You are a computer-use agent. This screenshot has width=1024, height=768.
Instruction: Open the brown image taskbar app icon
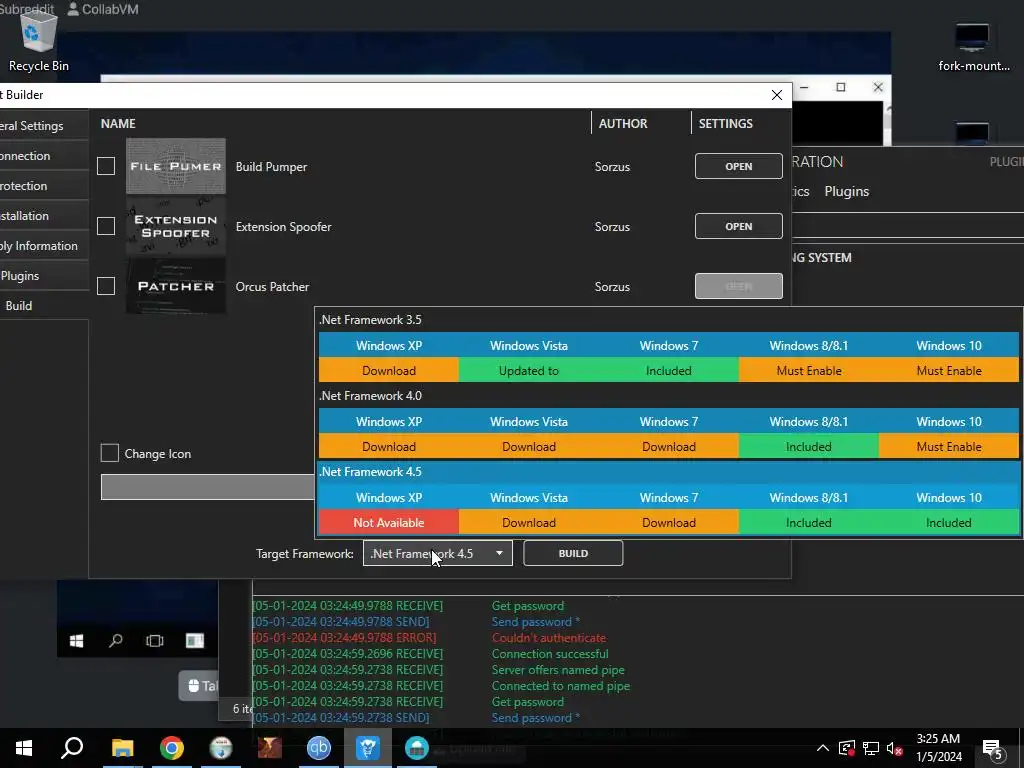(270, 748)
